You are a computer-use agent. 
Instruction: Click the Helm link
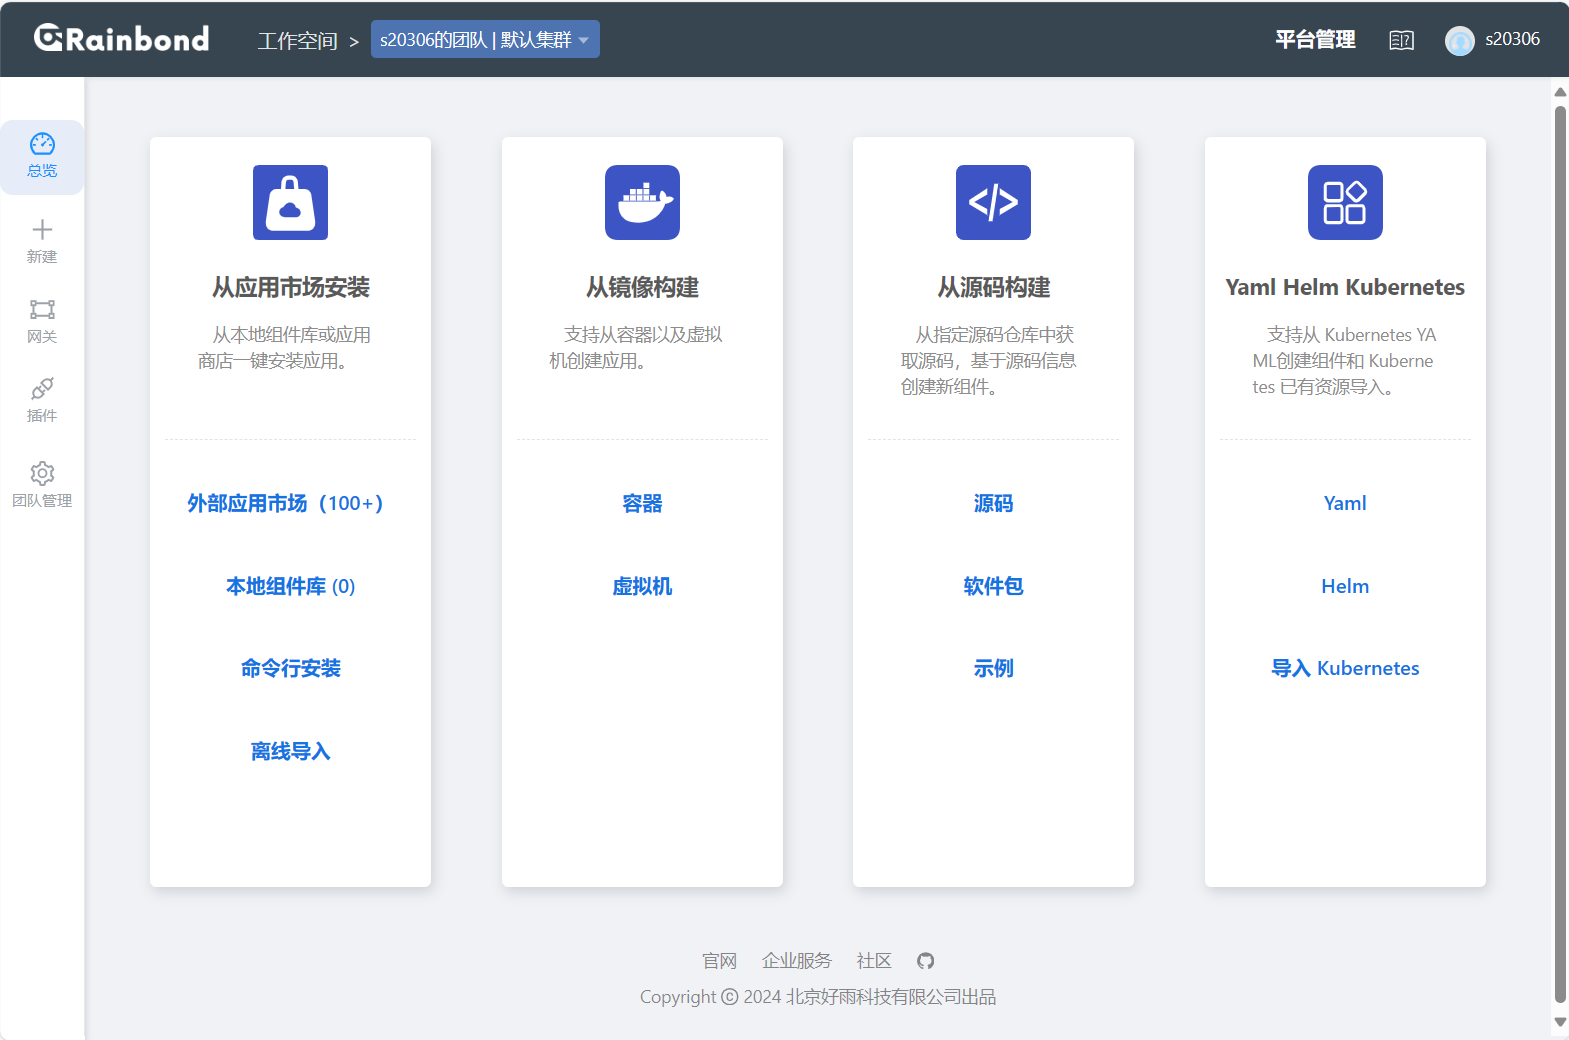click(x=1345, y=586)
